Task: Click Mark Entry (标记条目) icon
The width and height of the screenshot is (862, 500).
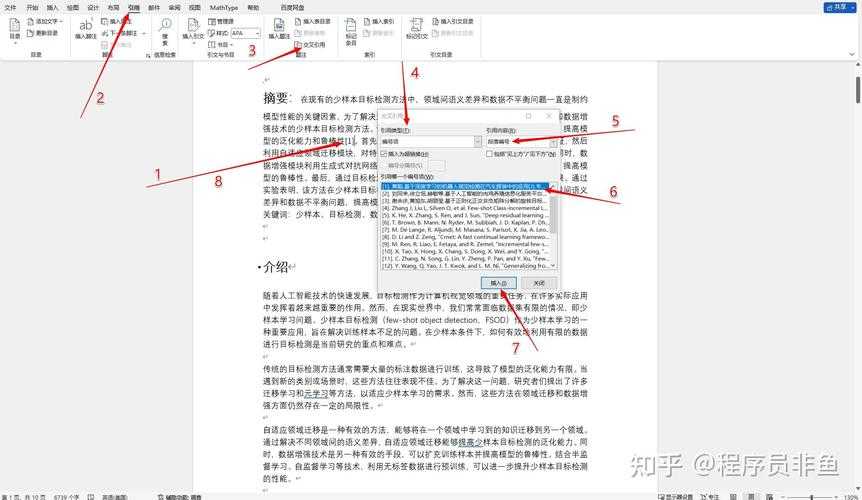Action: (x=351, y=31)
